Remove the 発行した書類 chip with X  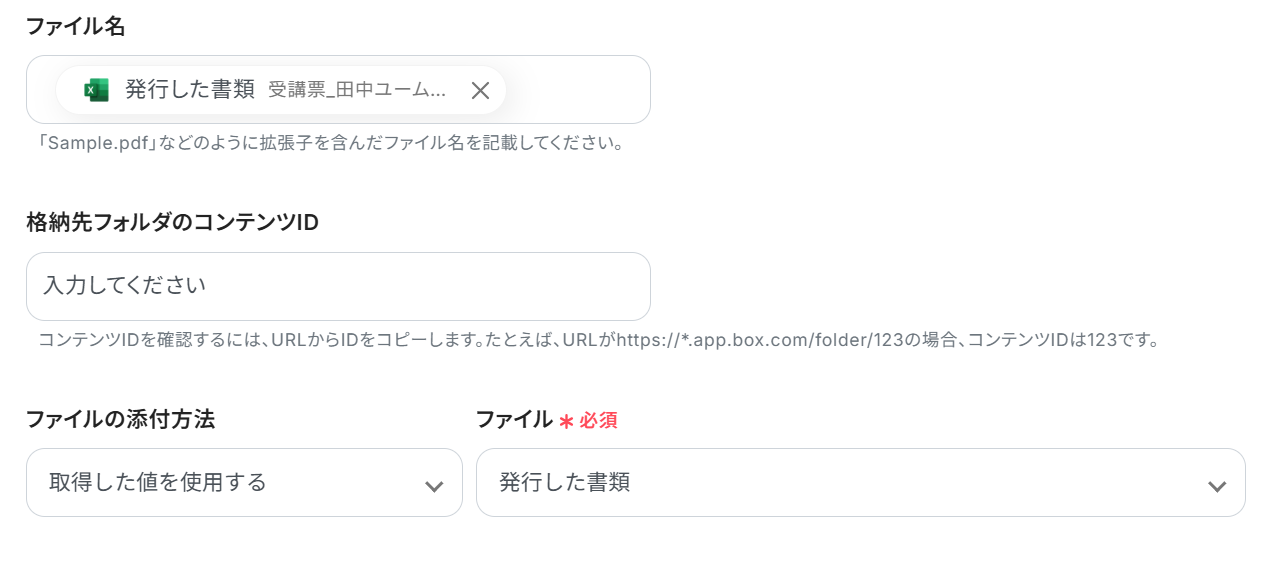pos(480,91)
